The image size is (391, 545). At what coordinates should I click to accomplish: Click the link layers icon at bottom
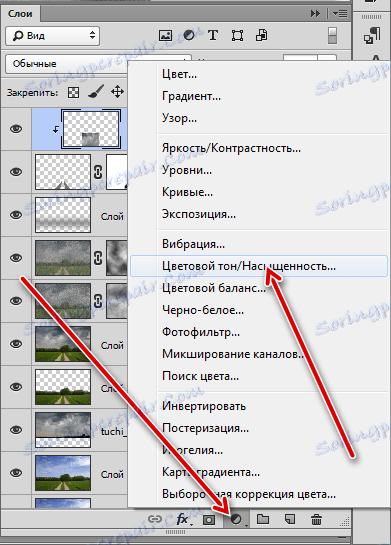[155, 519]
